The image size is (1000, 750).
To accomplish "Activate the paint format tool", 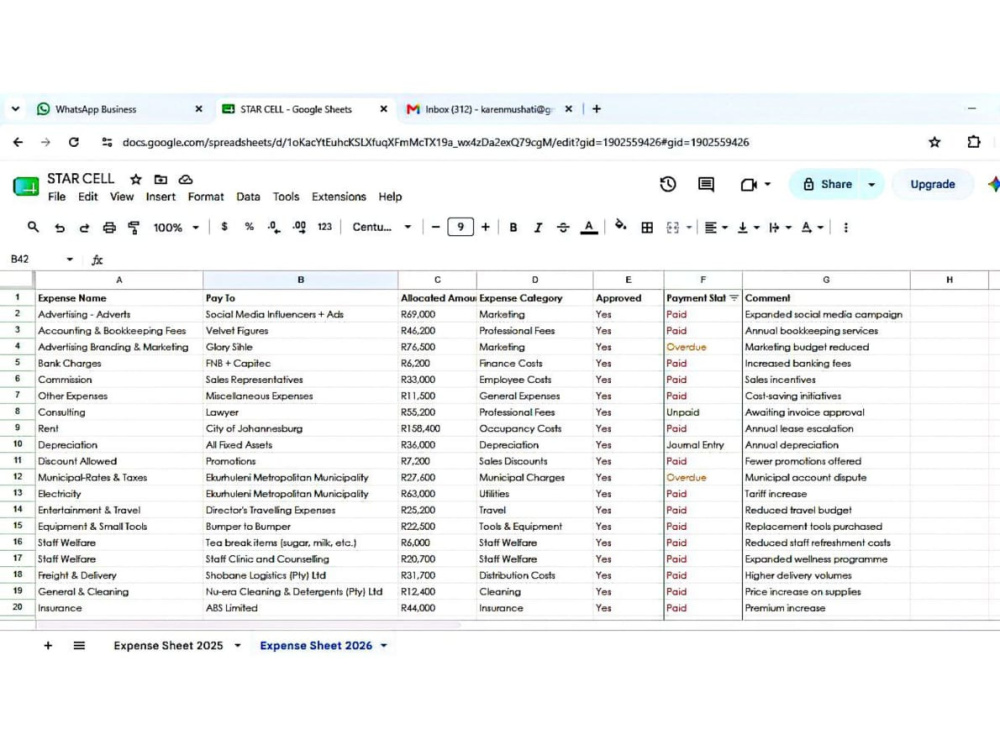I will pos(134,228).
